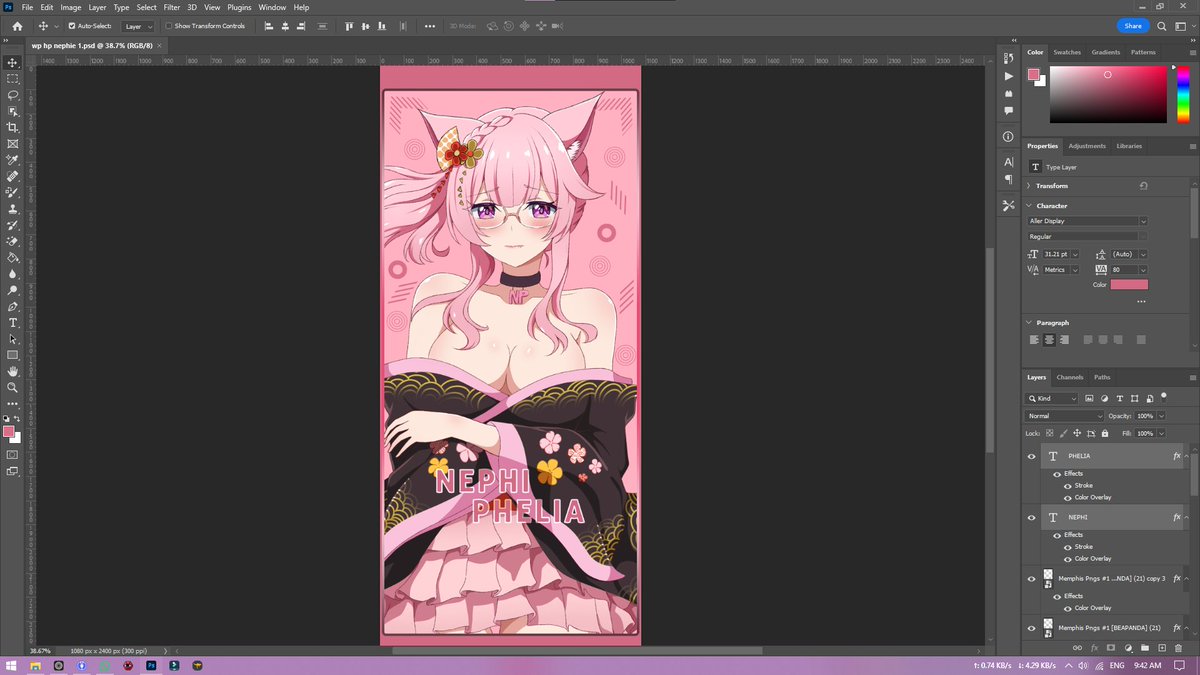The image size is (1200, 675).
Task: Go to Photoshop Home screen
Action: (x=17, y=26)
